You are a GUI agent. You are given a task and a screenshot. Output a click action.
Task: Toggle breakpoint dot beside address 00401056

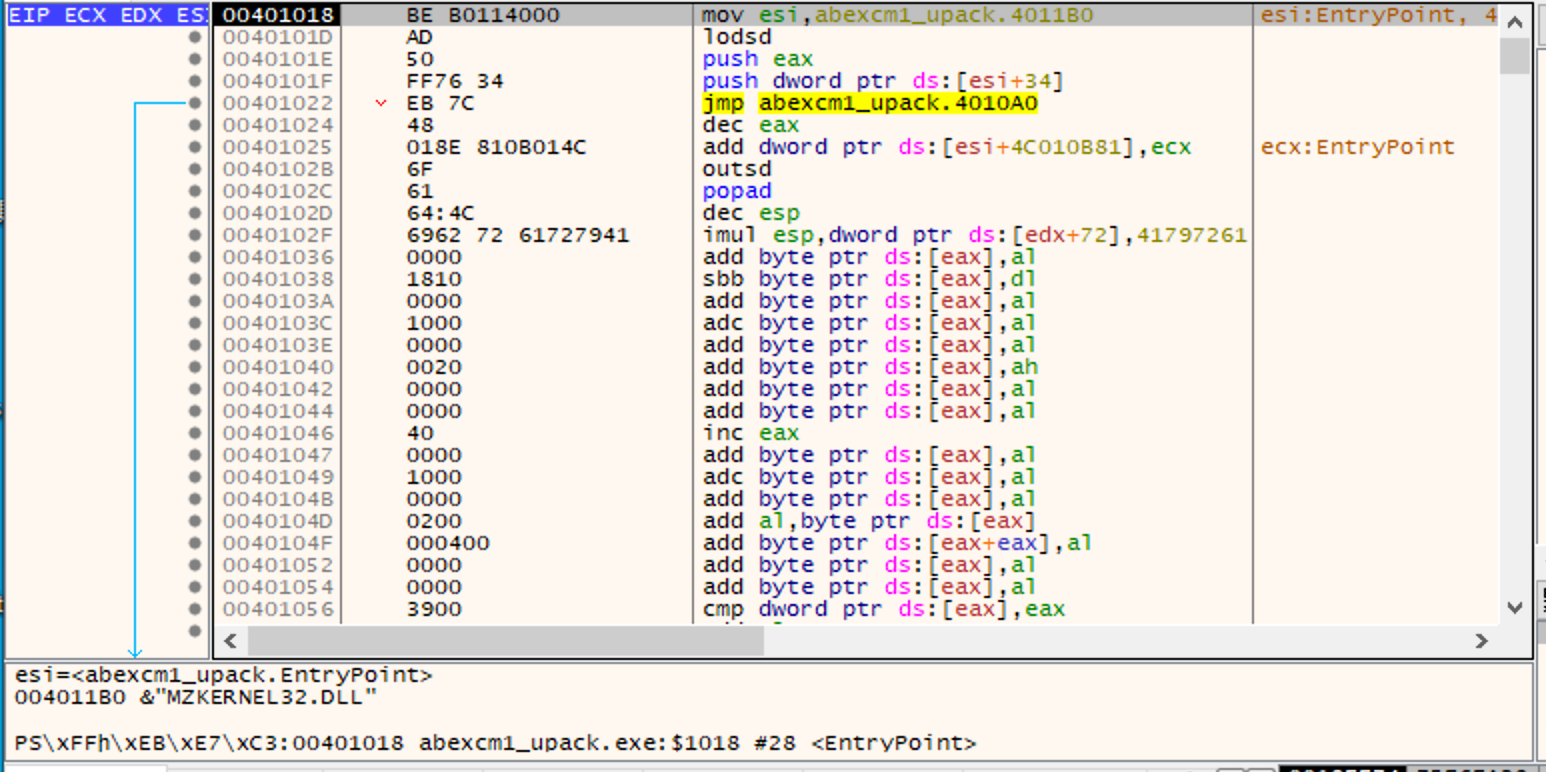[195, 609]
